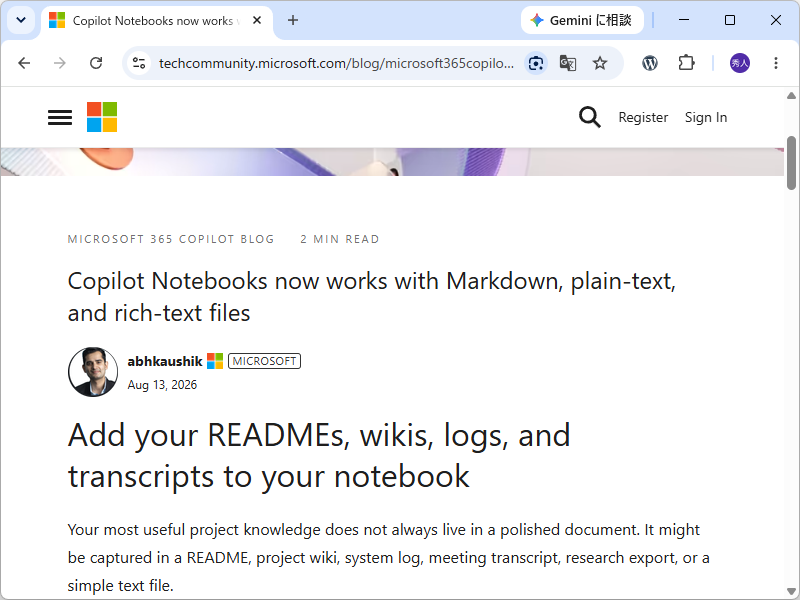Click the article hero banner image
The height and width of the screenshot is (600, 800).
(x=392, y=162)
